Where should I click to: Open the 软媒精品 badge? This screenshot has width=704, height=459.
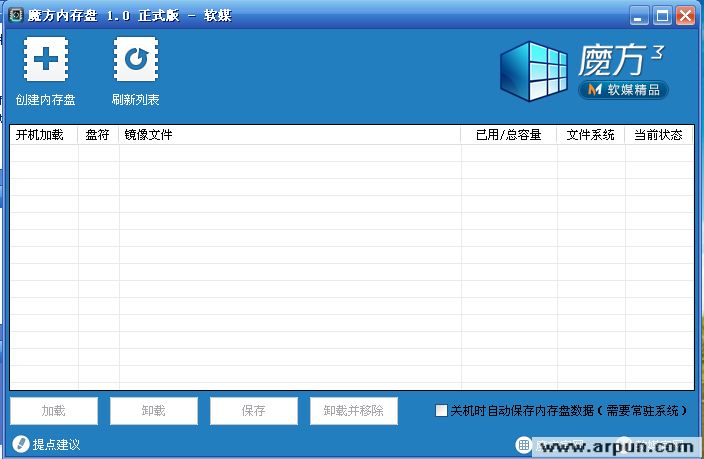coord(624,90)
